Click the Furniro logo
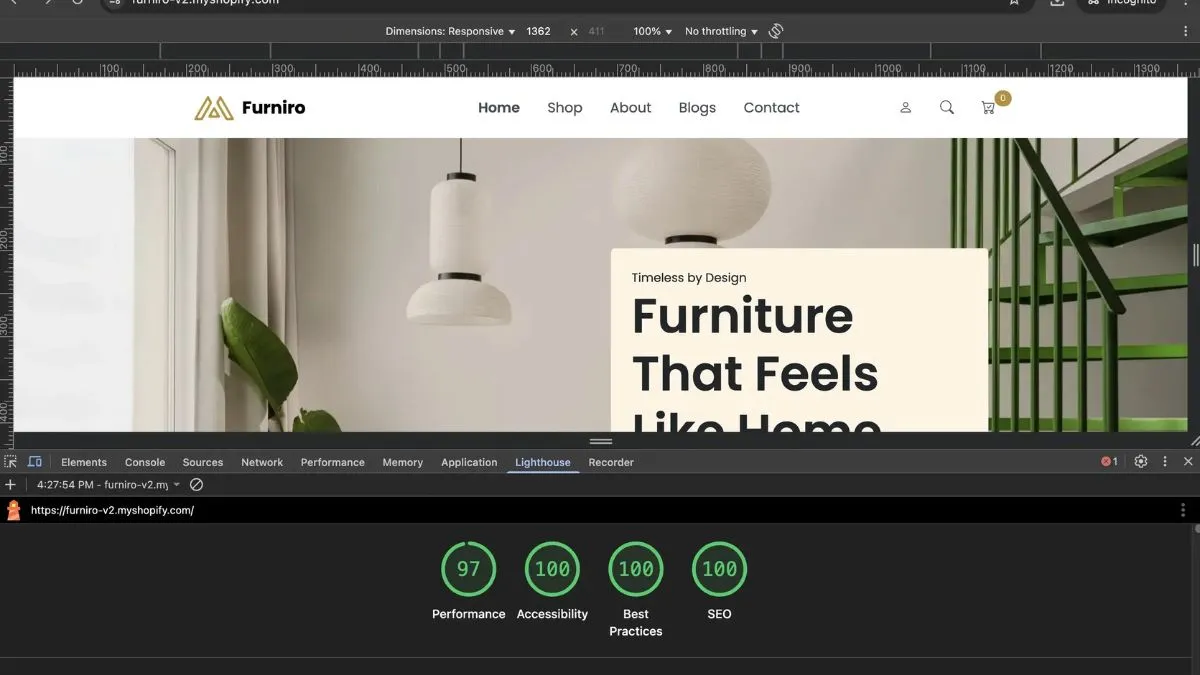1200x675 pixels. click(x=248, y=107)
